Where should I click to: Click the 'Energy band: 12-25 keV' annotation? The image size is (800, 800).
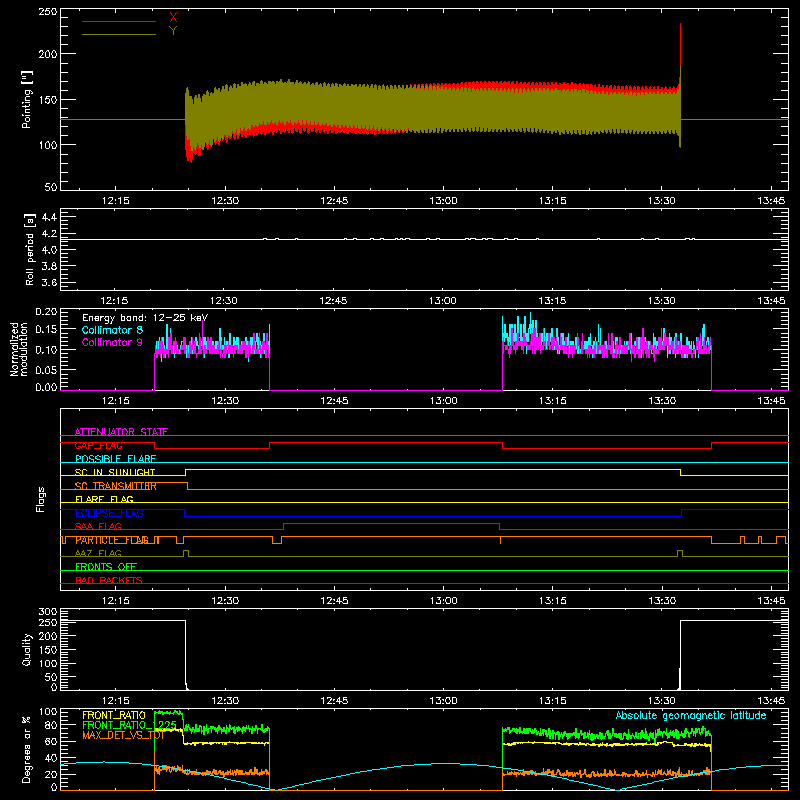click(145, 318)
